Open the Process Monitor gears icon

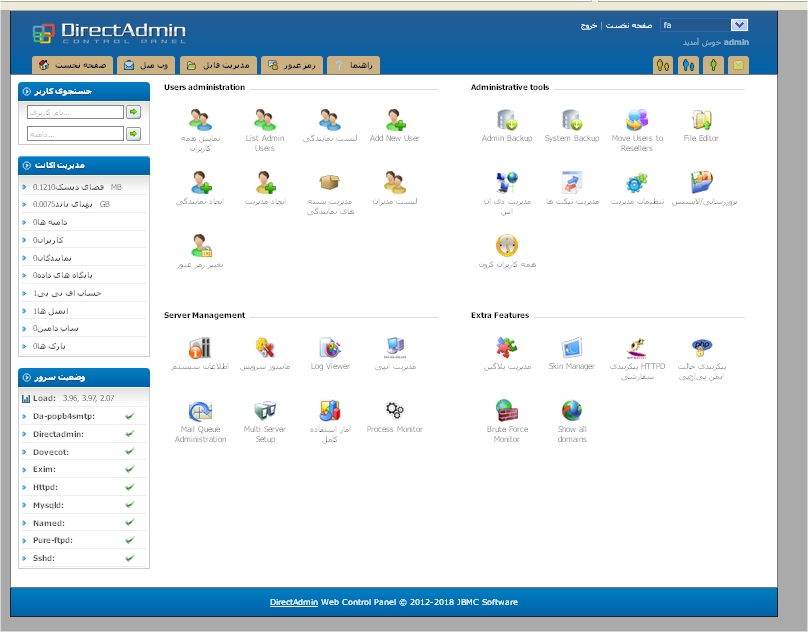tap(395, 411)
